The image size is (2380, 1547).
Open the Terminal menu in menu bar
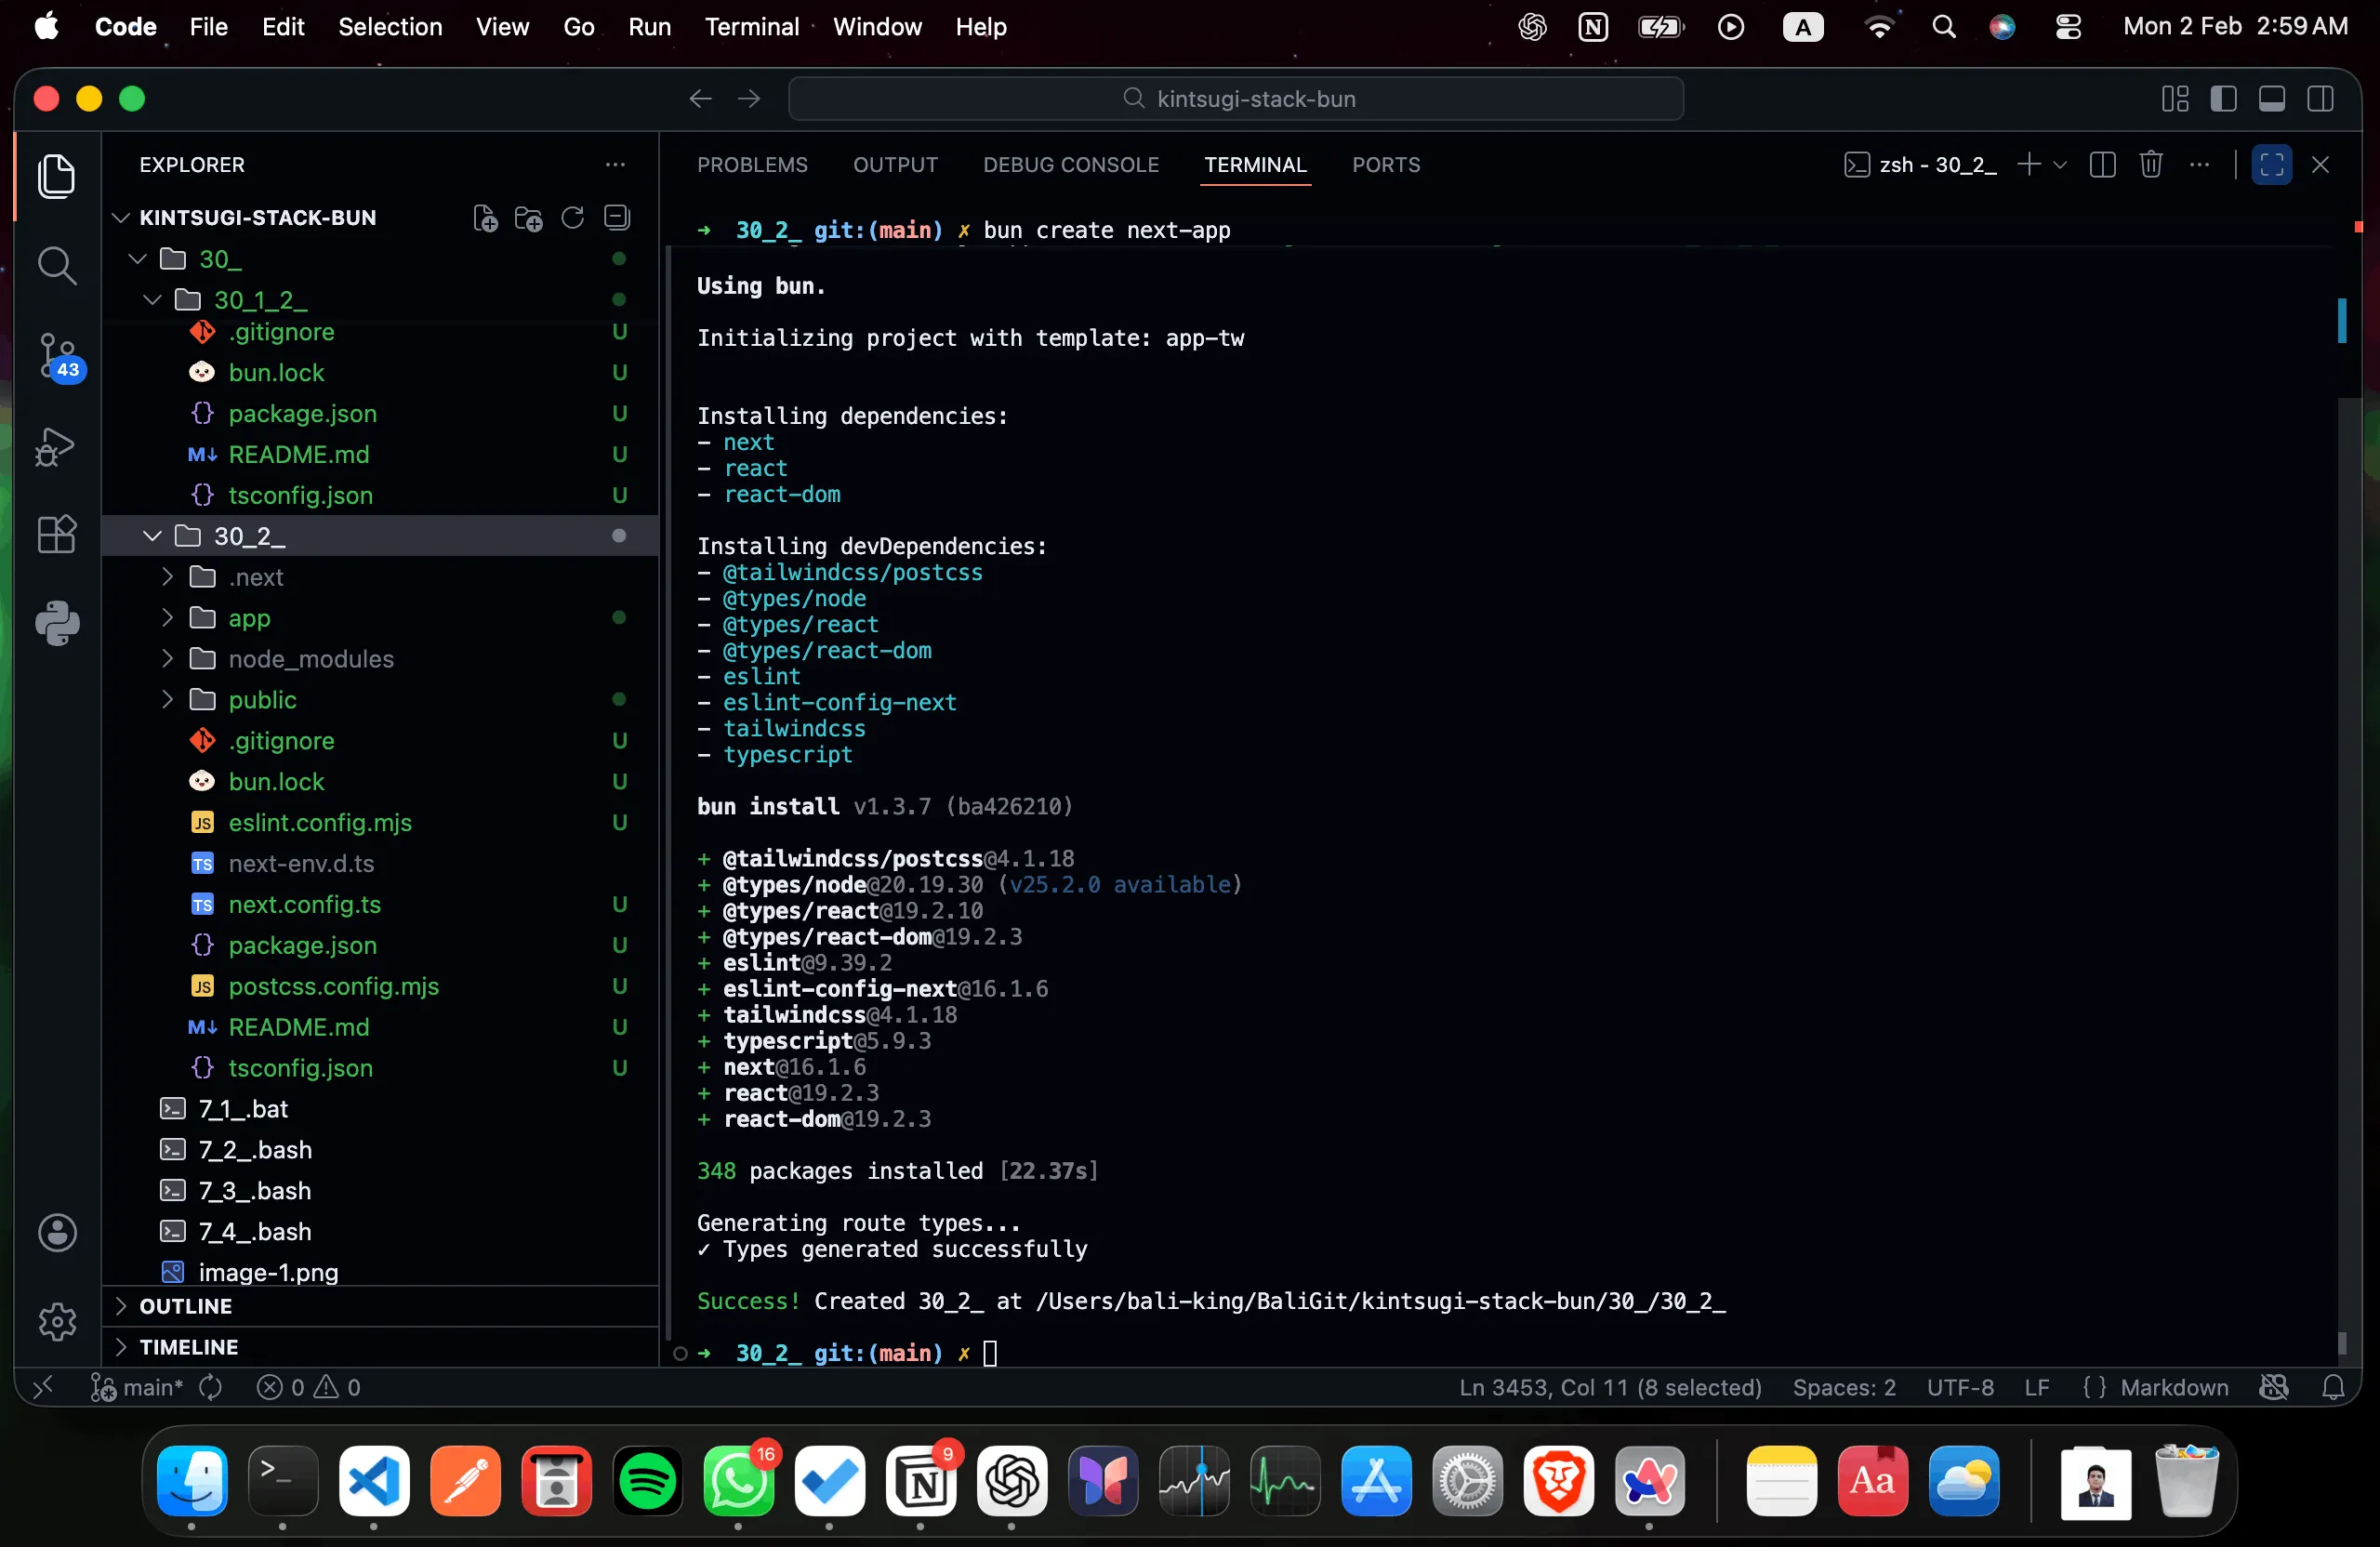pos(751,27)
